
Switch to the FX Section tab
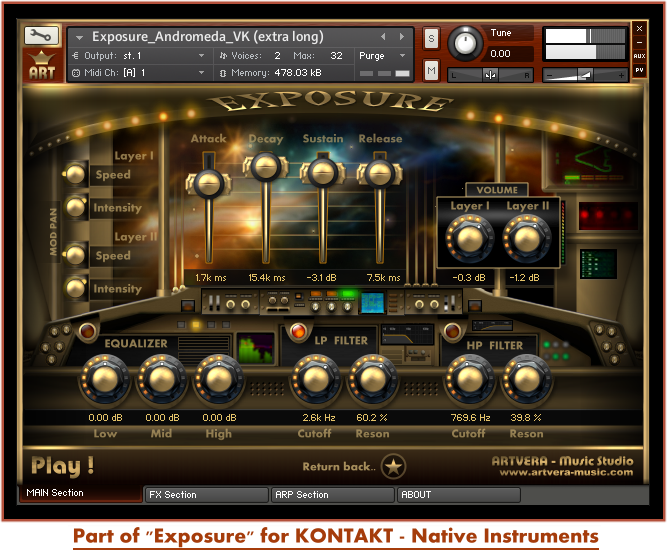coord(206,494)
